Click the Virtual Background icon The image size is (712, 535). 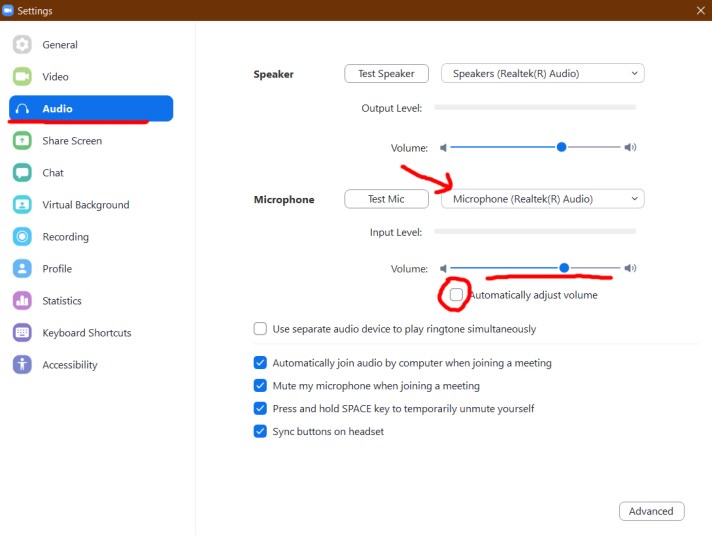(x=22, y=205)
